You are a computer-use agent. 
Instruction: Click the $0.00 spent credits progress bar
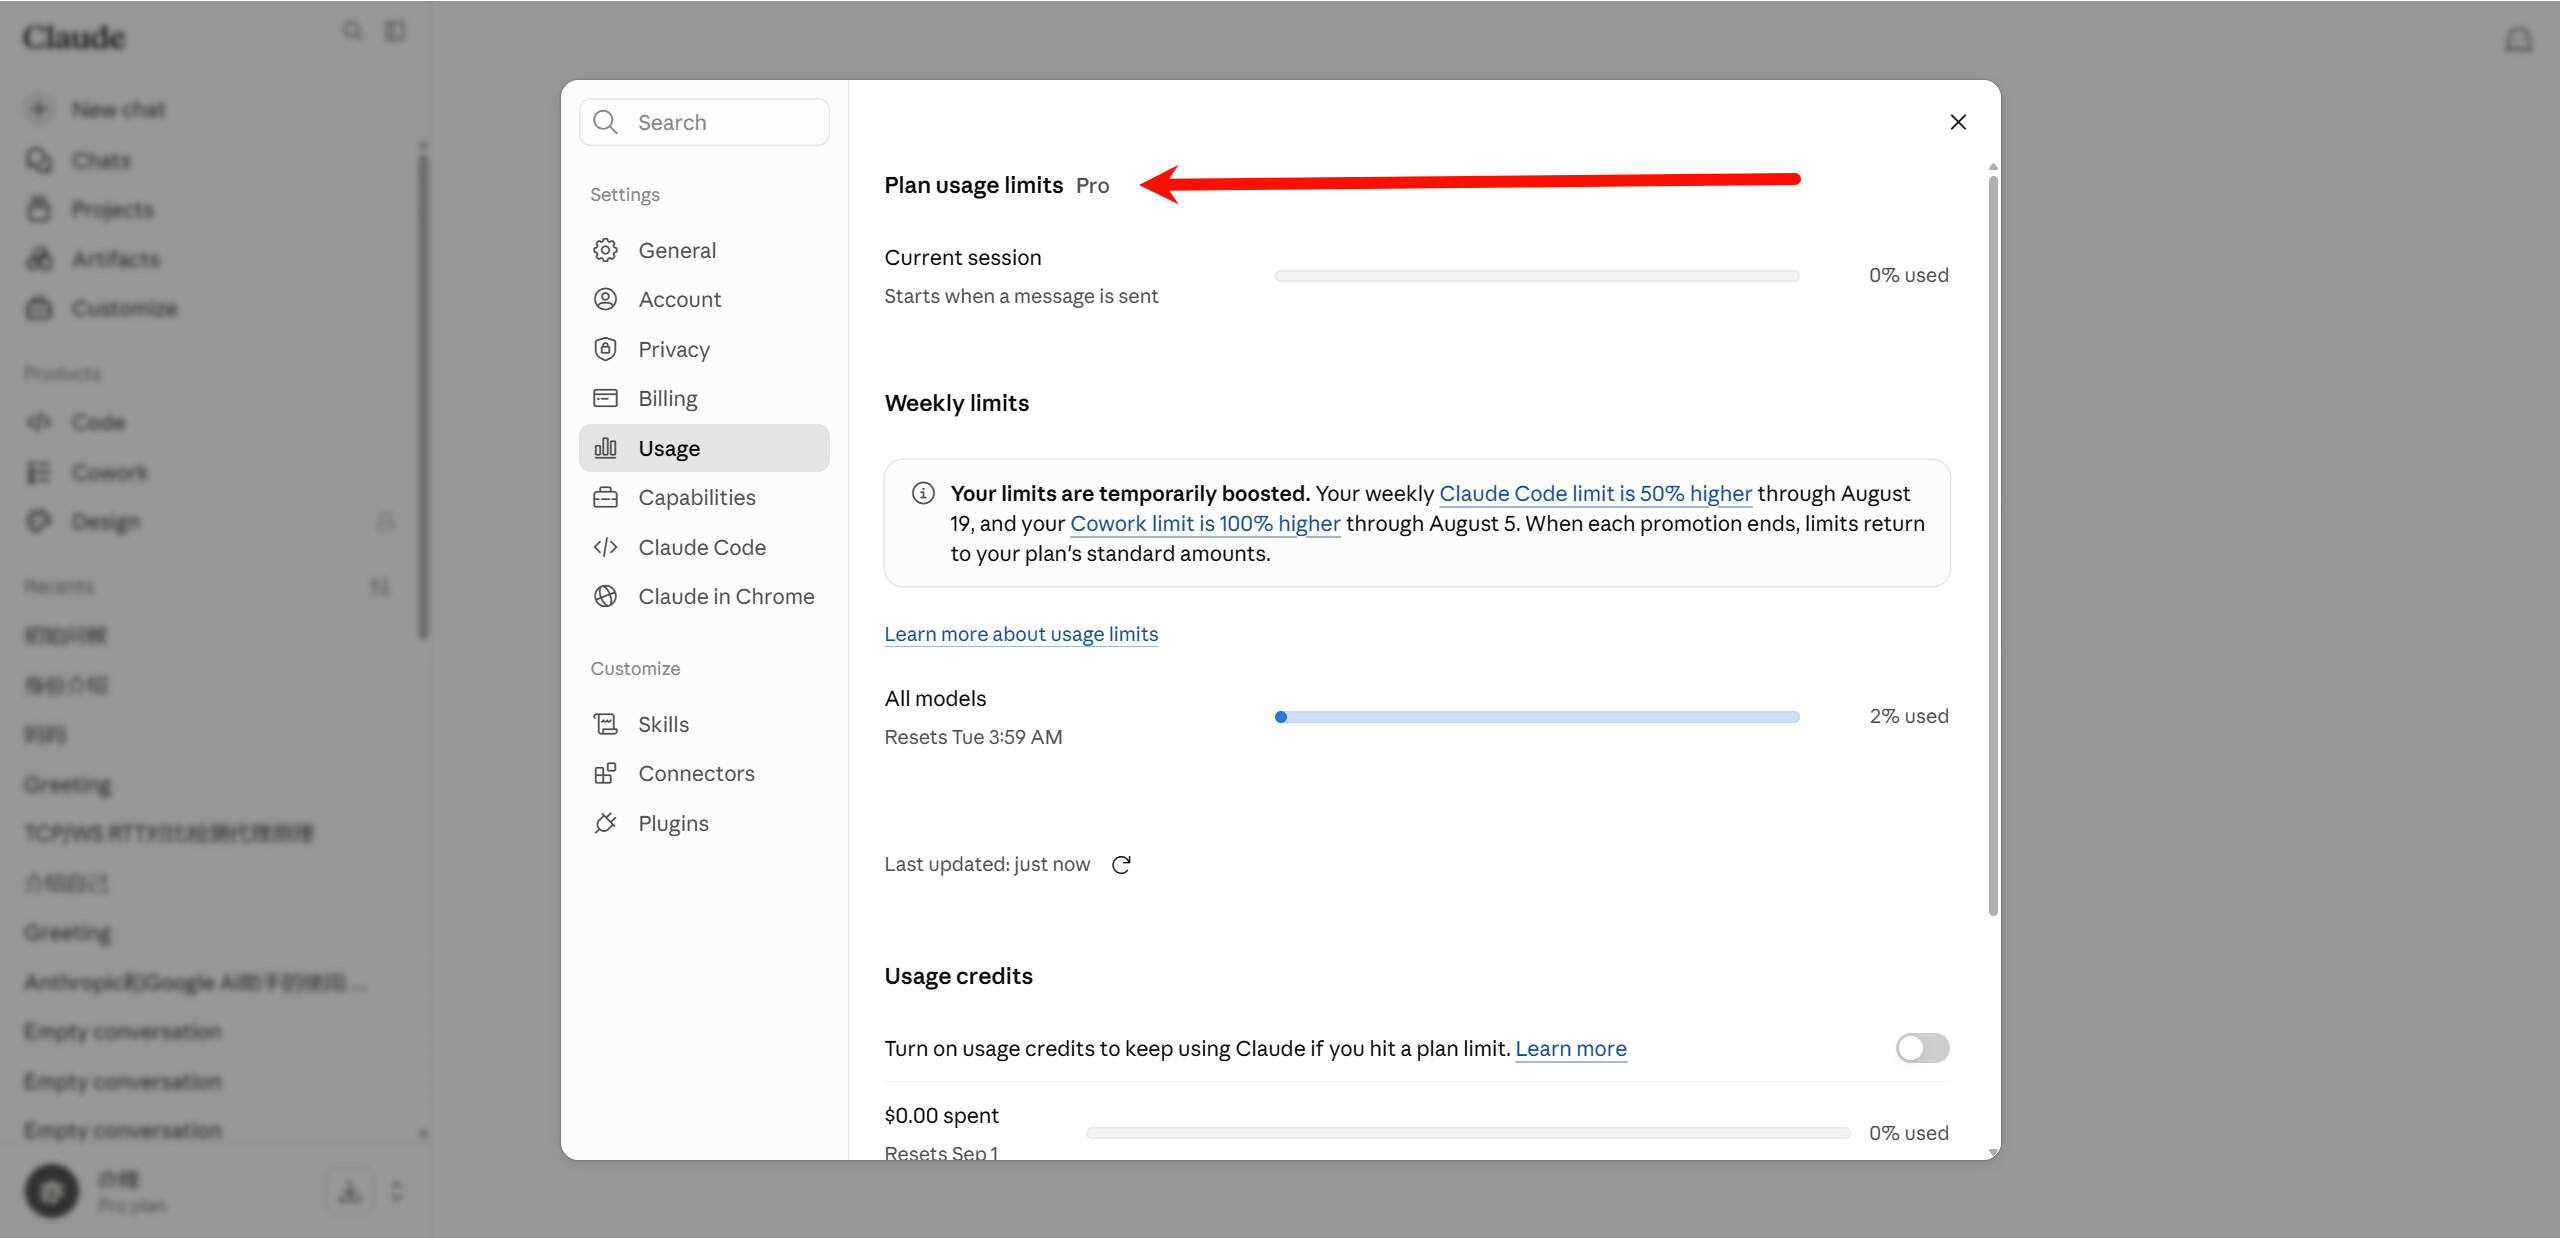coord(1468,1133)
